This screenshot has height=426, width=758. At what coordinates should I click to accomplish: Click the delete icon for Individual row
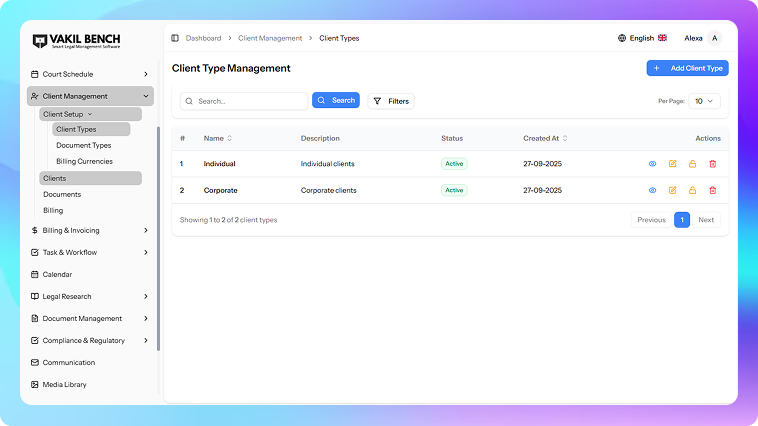tap(712, 163)
